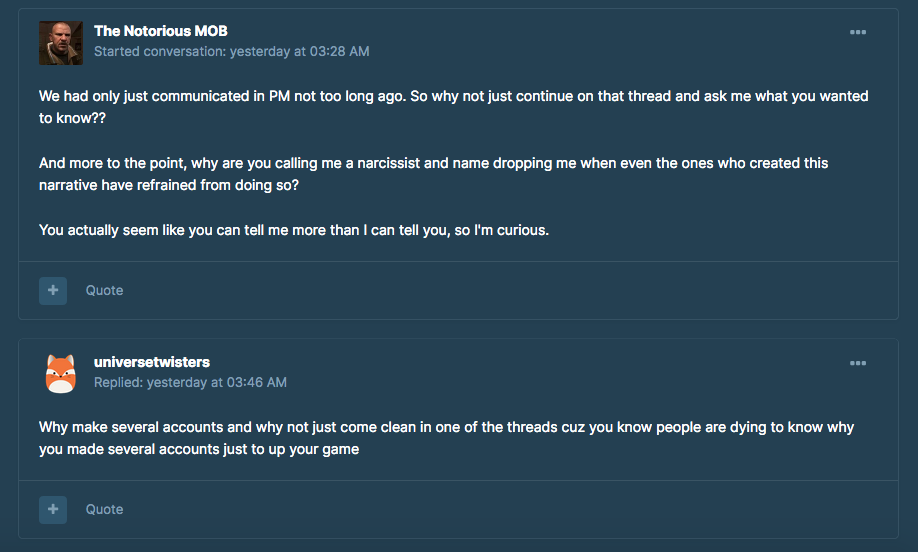
Task: Toggle multi-quote plus on The Notorious MOB's message
Action: tap(53, 290)
